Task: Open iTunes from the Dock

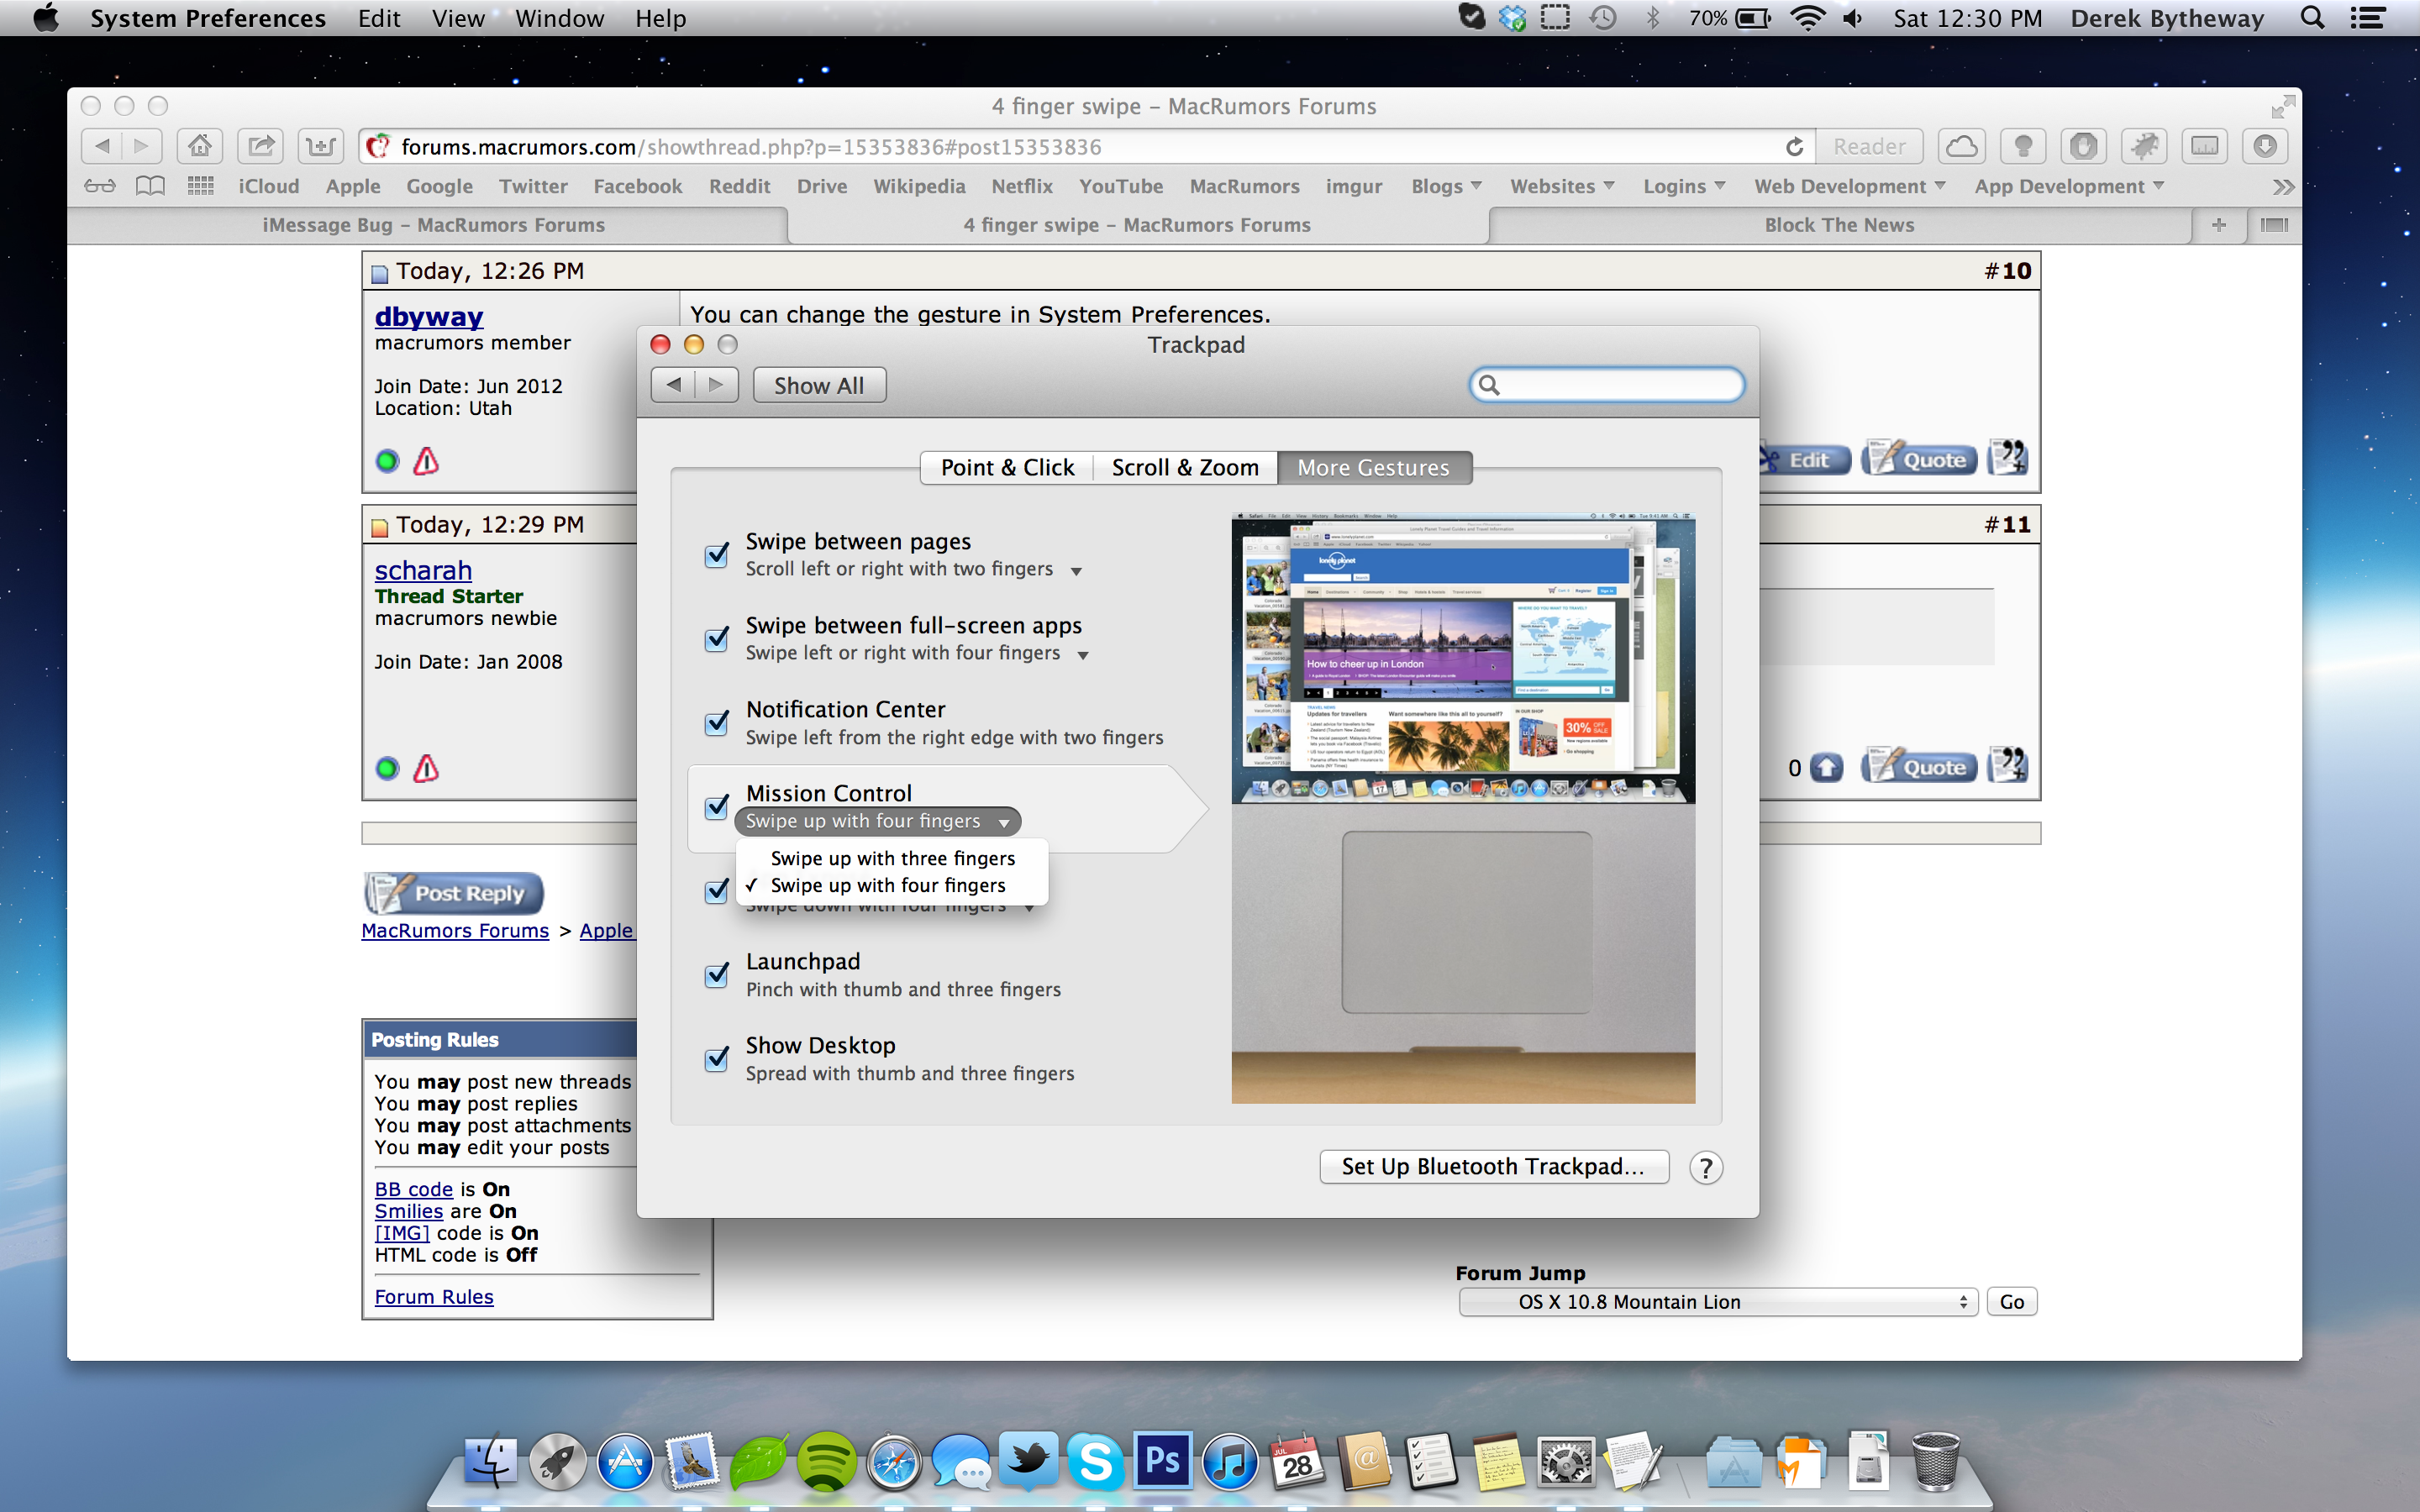Action: coord(1230,1463)
